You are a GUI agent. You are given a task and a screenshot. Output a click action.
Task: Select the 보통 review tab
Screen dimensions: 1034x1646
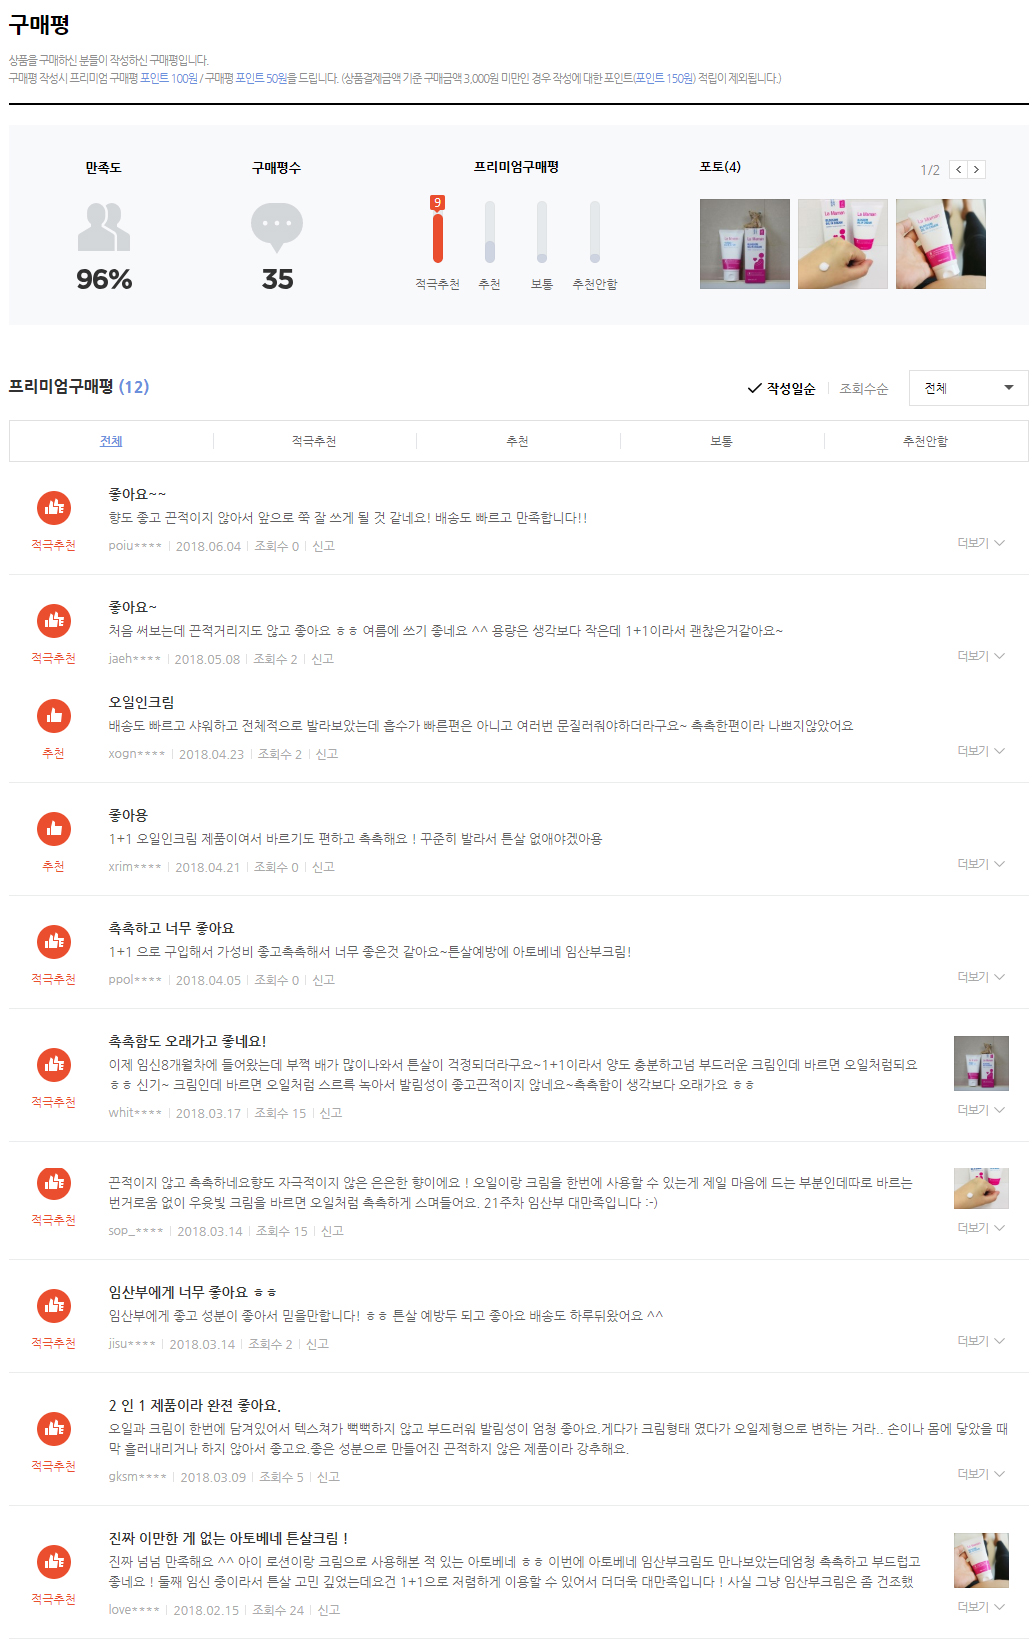click(x=721, y=441)
